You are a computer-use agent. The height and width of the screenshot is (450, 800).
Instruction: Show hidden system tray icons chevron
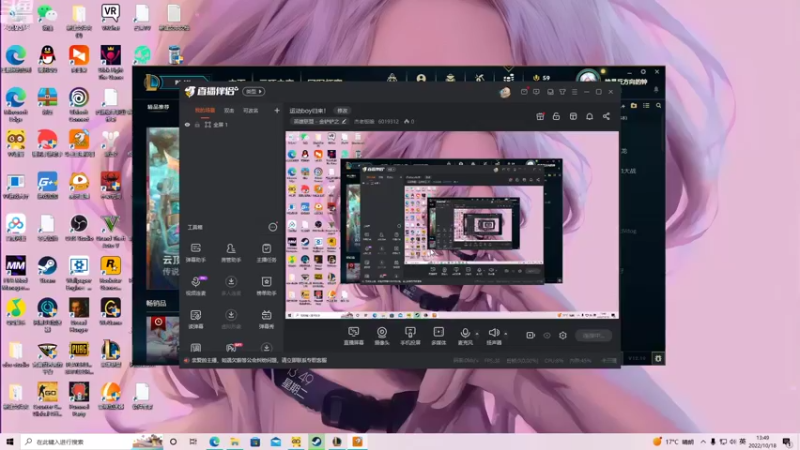[x=703, y=441]
